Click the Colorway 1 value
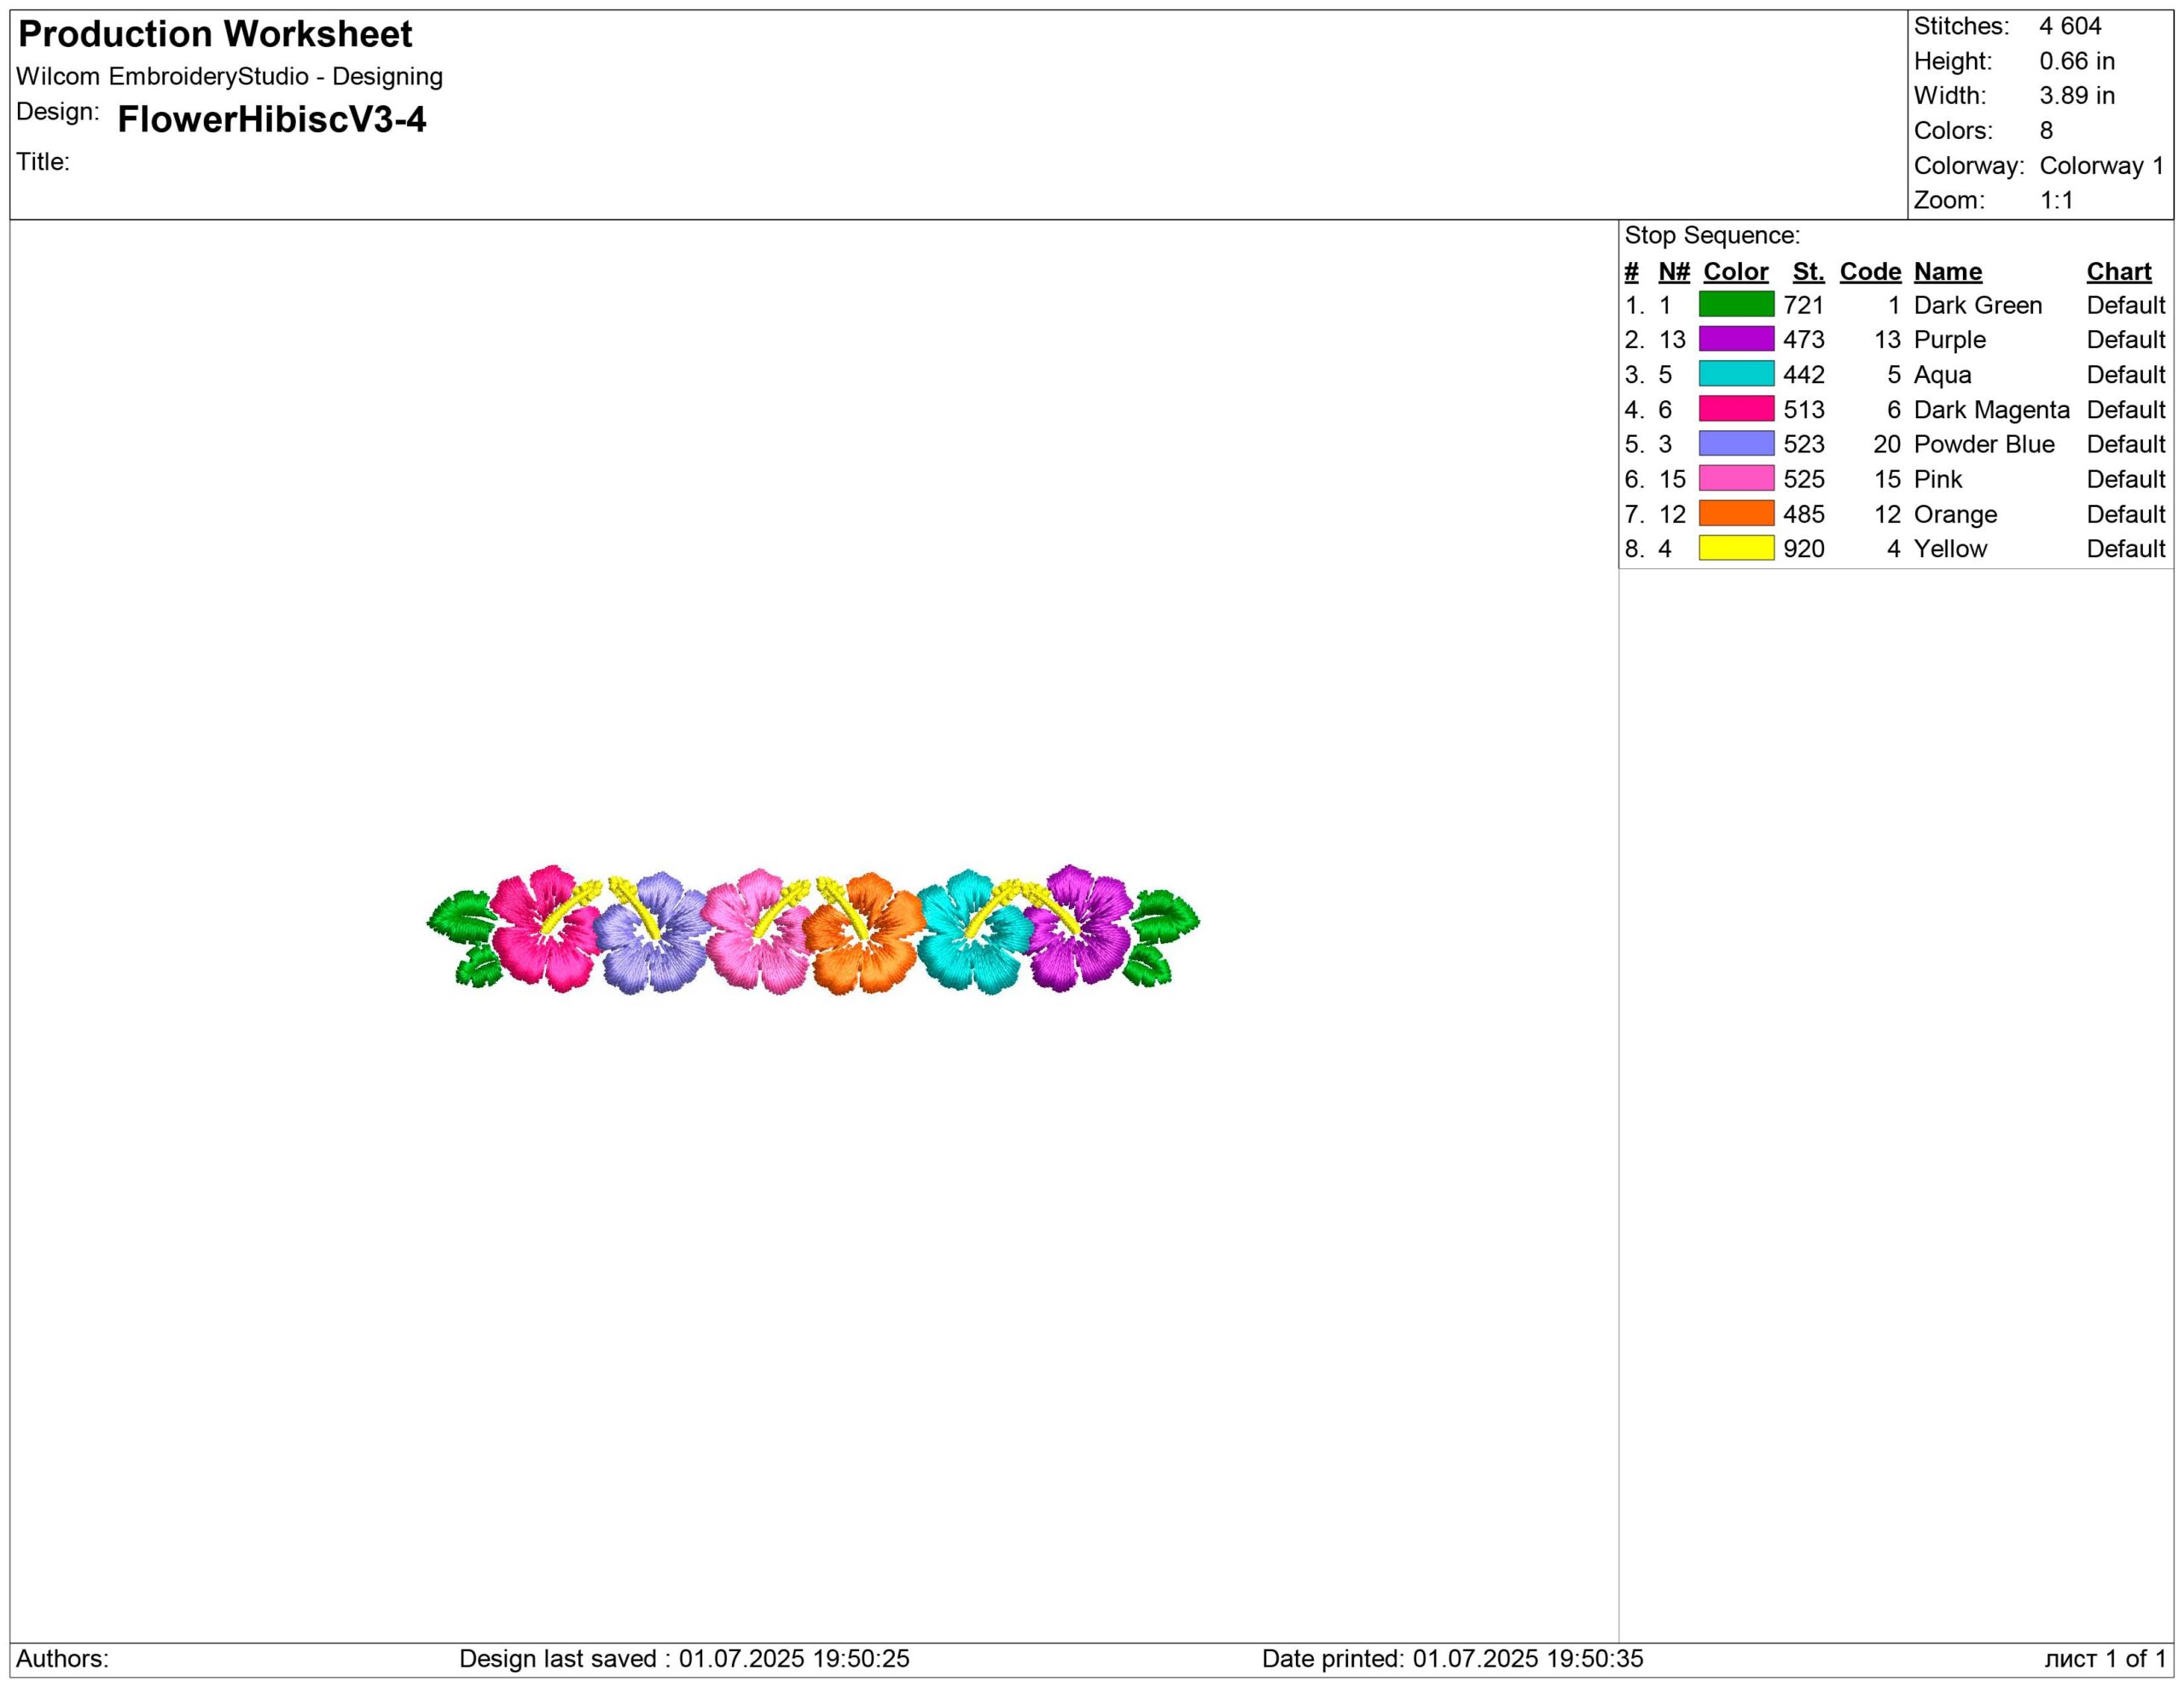2184x1681 pixels. click(2101, 165)
